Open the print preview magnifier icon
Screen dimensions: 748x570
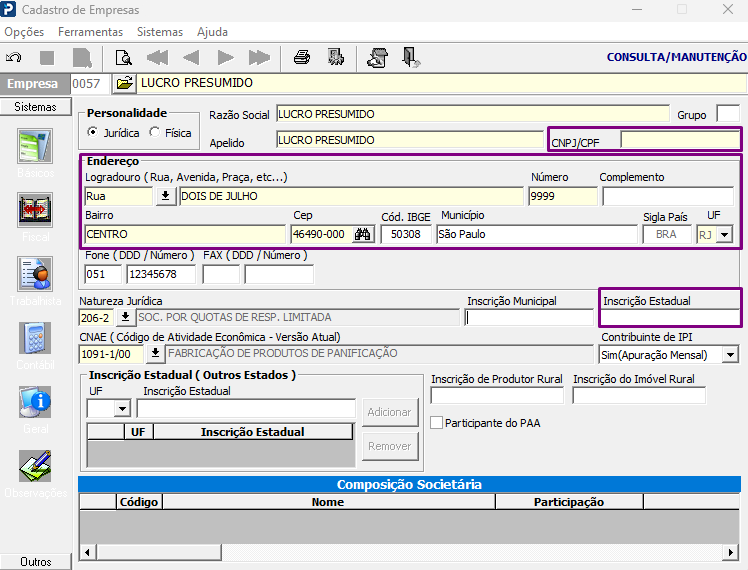point(124,58)
